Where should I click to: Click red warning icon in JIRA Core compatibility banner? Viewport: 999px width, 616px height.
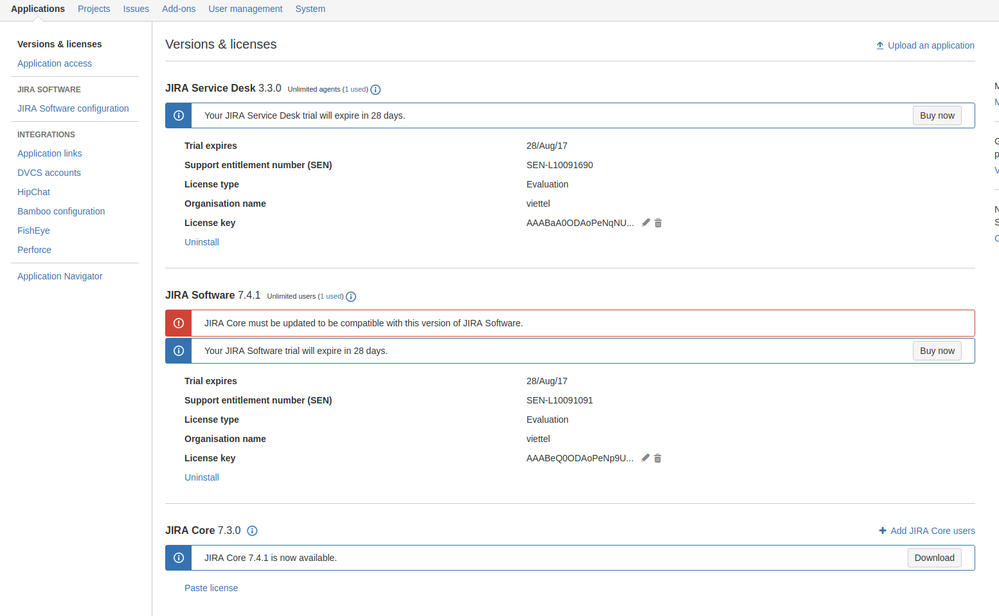[x=178, y=323]
